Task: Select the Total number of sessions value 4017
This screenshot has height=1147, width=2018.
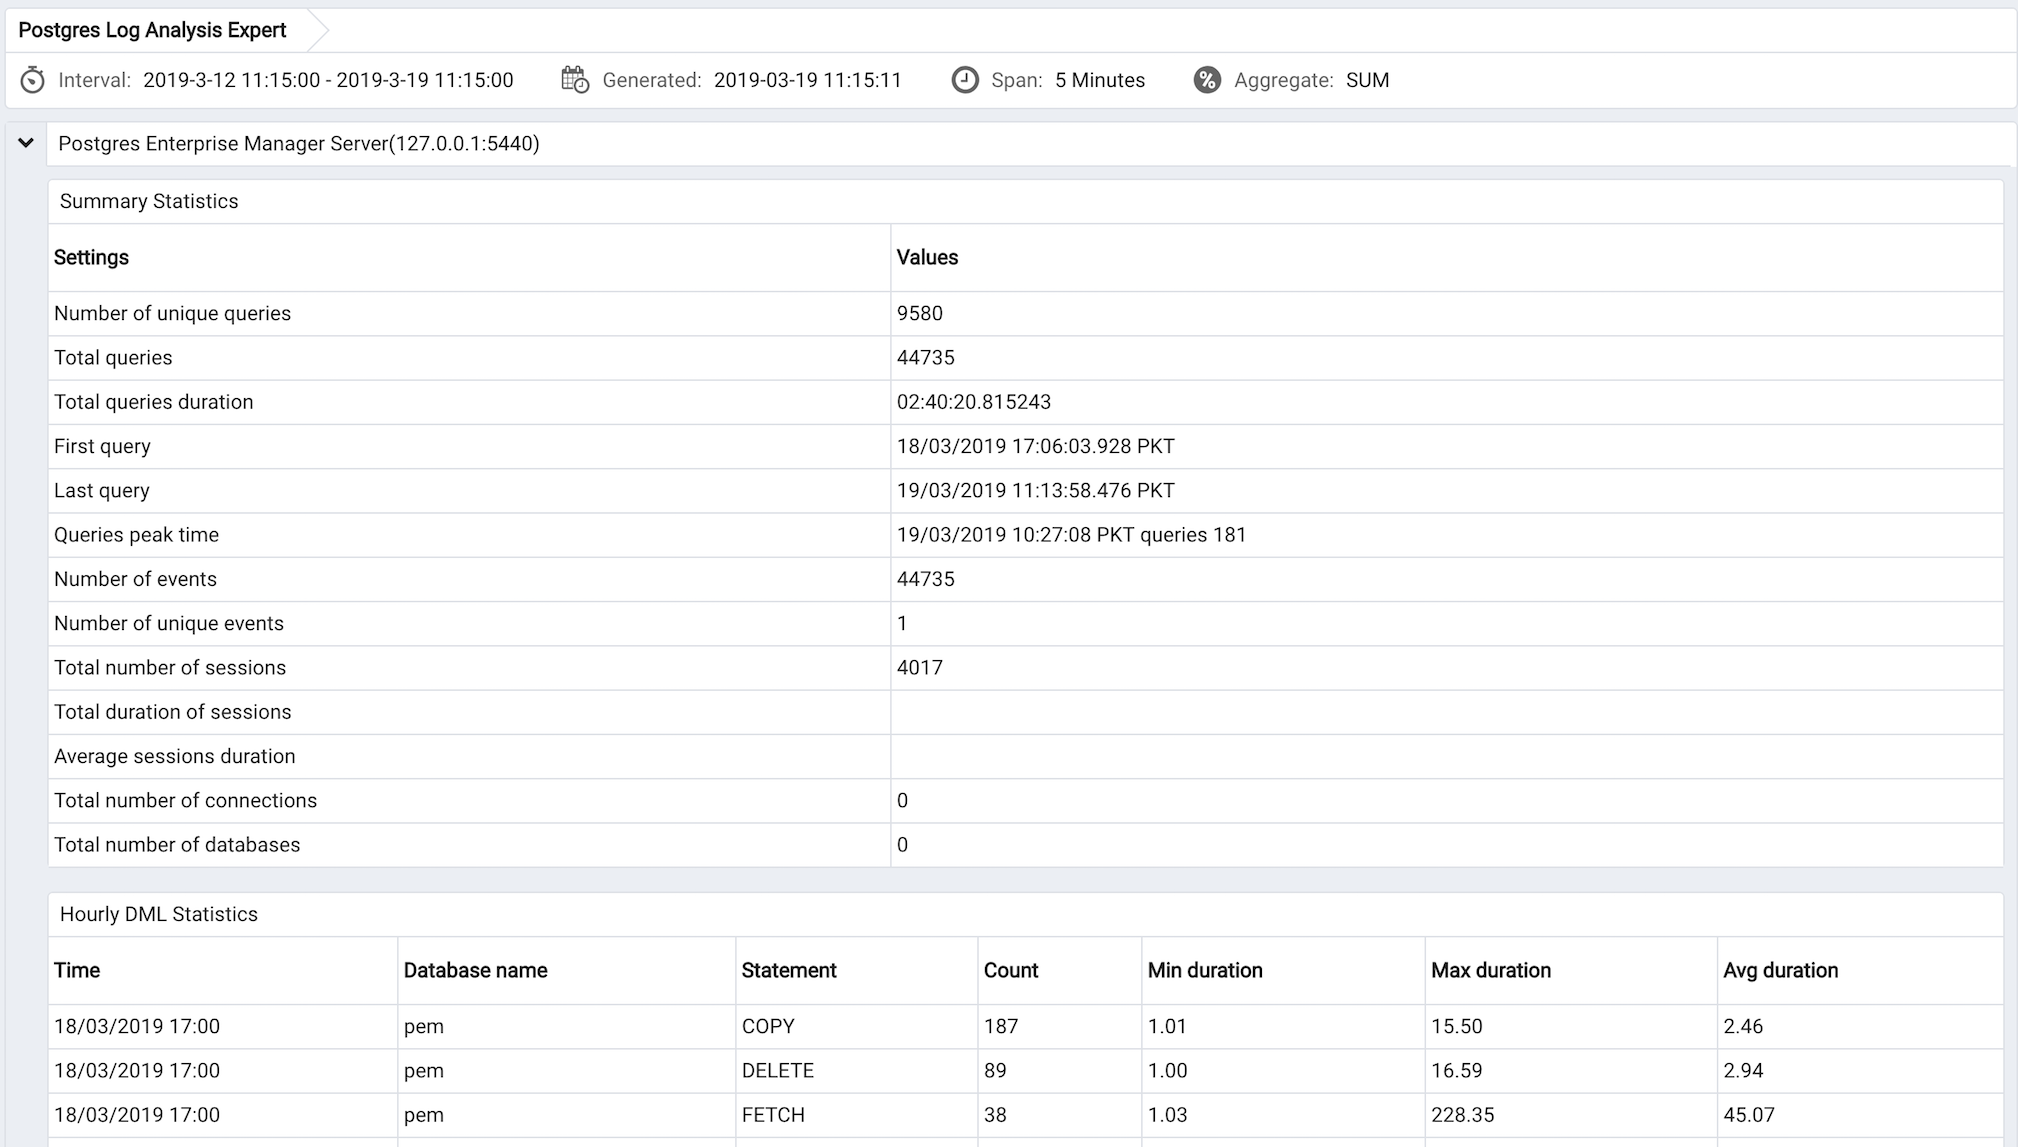Action: [920, 667]
